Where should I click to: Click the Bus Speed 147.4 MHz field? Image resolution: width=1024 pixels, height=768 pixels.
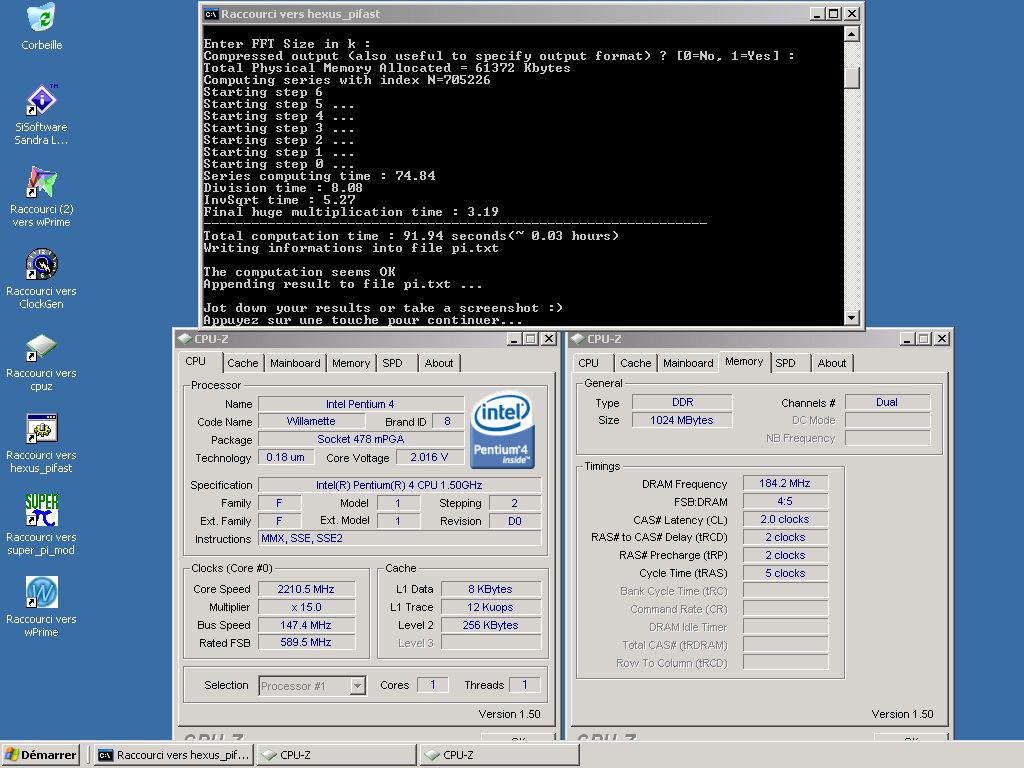(306, 625)
